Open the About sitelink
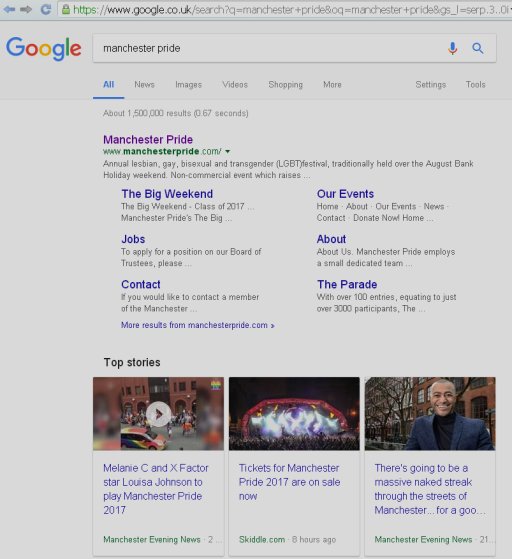Image resolution: width=512 pixels, height=559 pixels. point(331,239)
